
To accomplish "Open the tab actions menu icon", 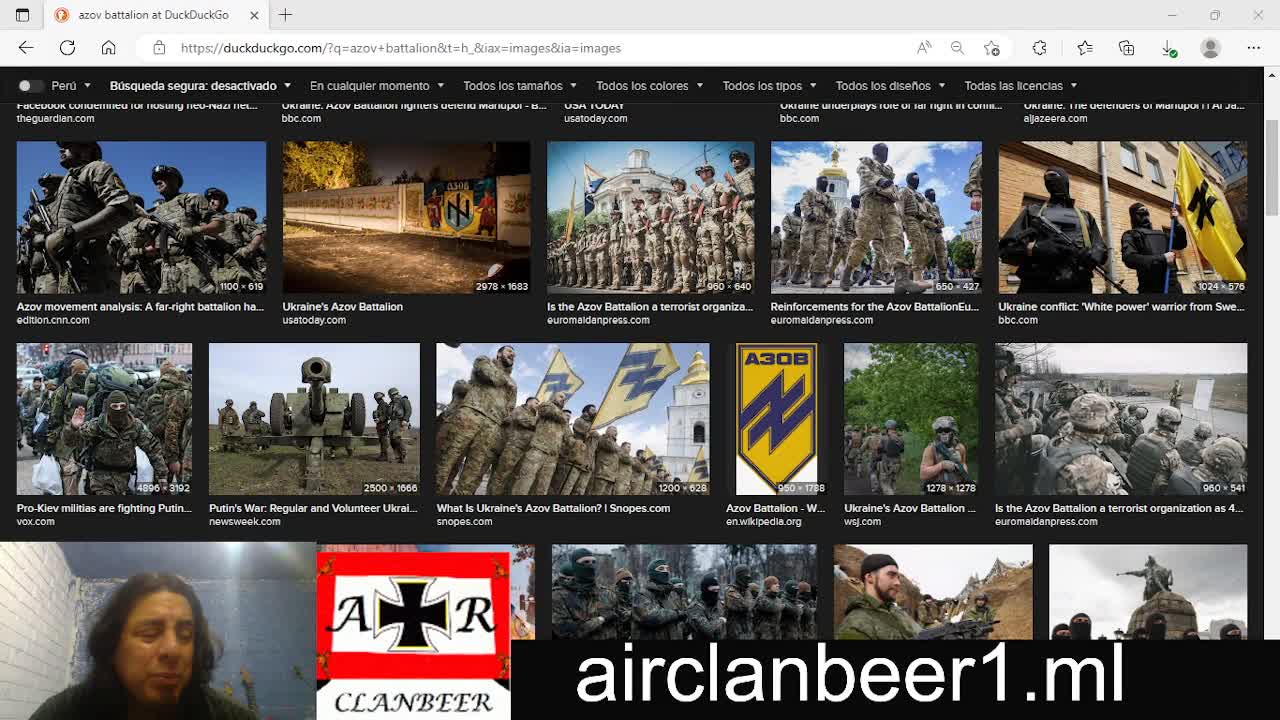I will (x=22, y=15).
